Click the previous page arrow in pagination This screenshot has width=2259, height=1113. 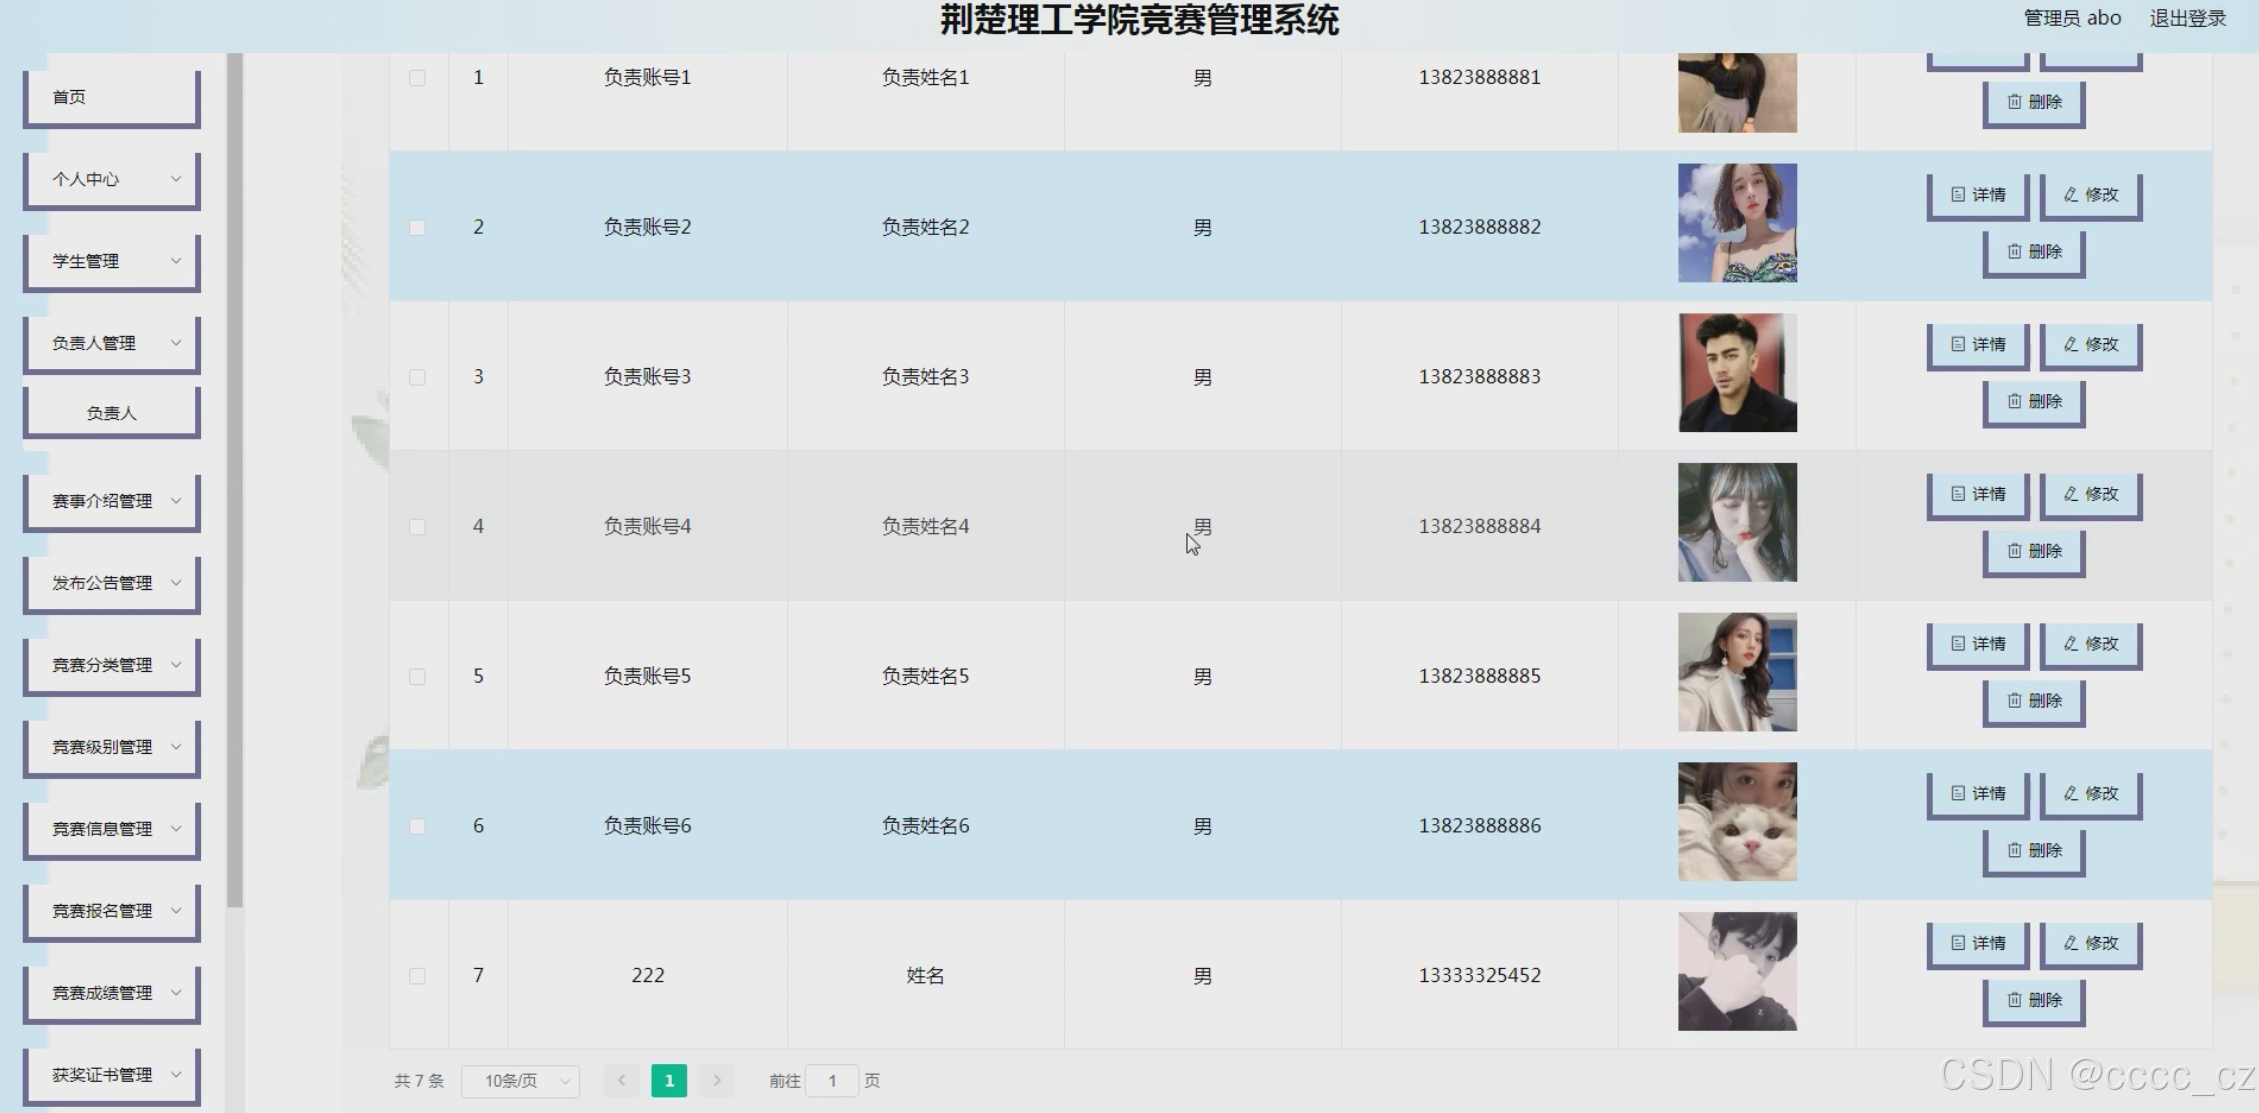click(x=621, y=1080)
